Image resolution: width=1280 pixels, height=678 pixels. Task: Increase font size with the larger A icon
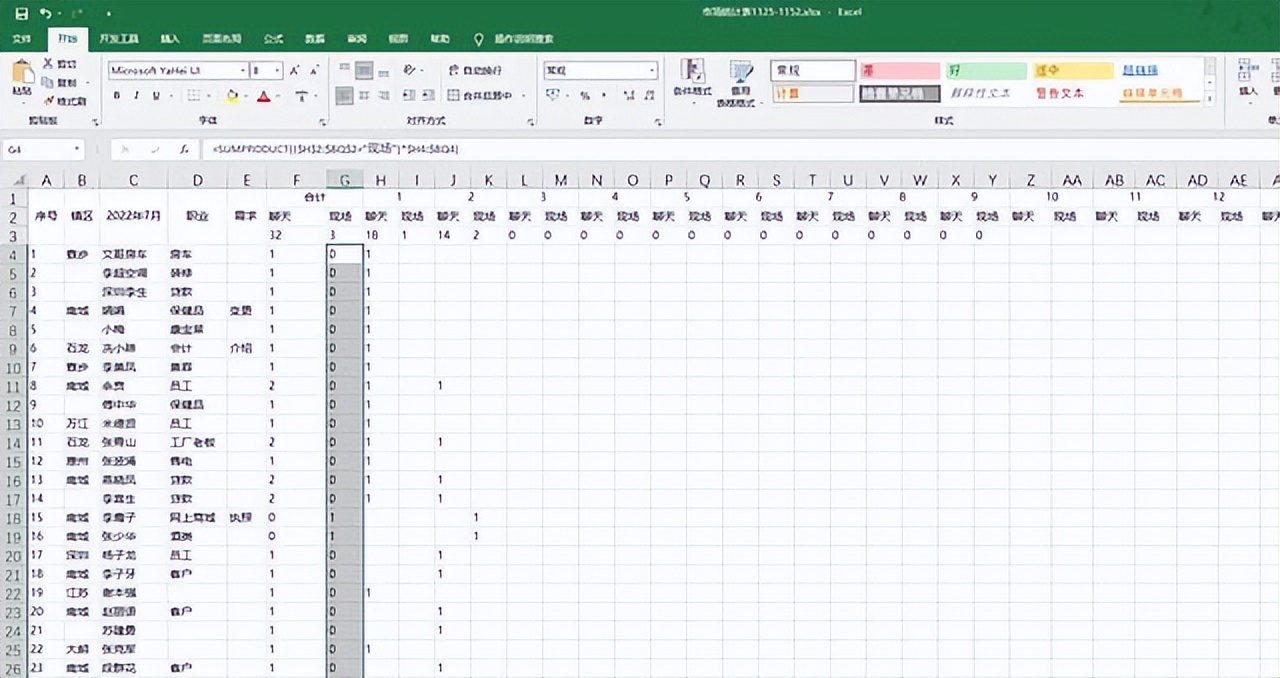click(x=295, y=71)
